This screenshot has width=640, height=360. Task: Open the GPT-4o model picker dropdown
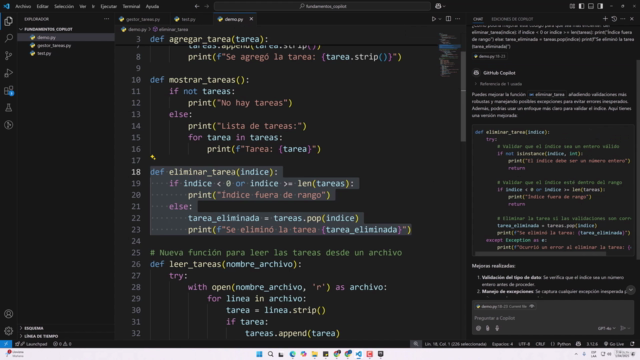pos(607,328)
